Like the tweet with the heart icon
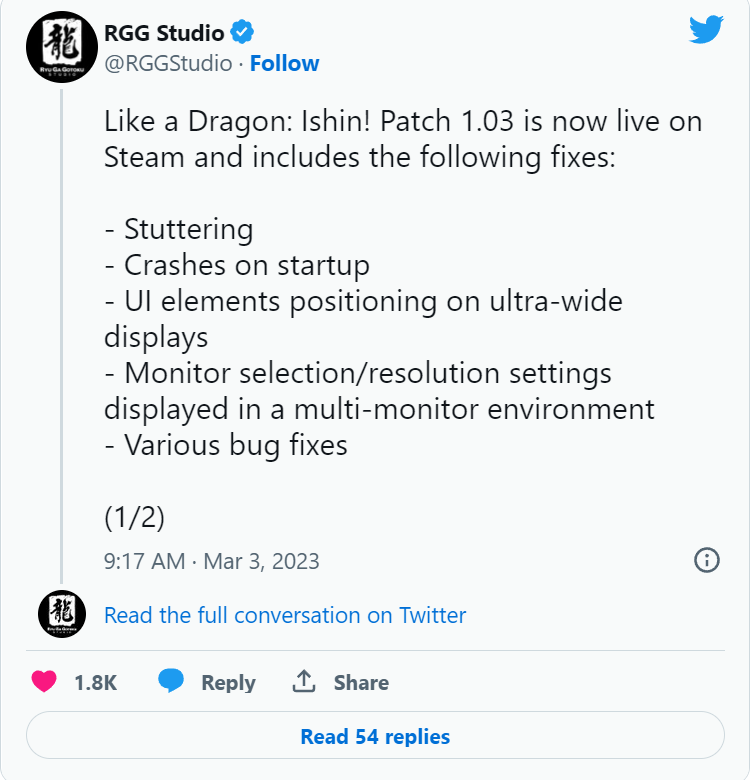This screenshot has width=754, height=780. [44, 682]
